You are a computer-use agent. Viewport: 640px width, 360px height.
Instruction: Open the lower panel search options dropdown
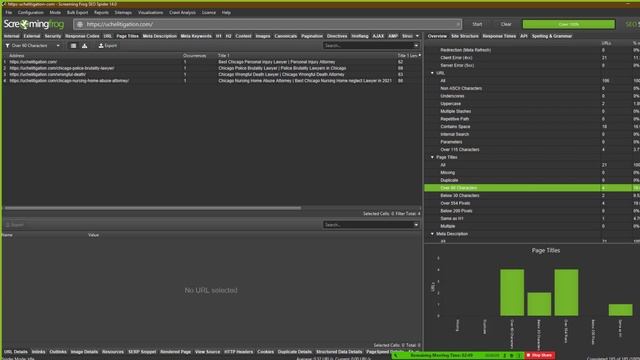click(x=416, y=225)
